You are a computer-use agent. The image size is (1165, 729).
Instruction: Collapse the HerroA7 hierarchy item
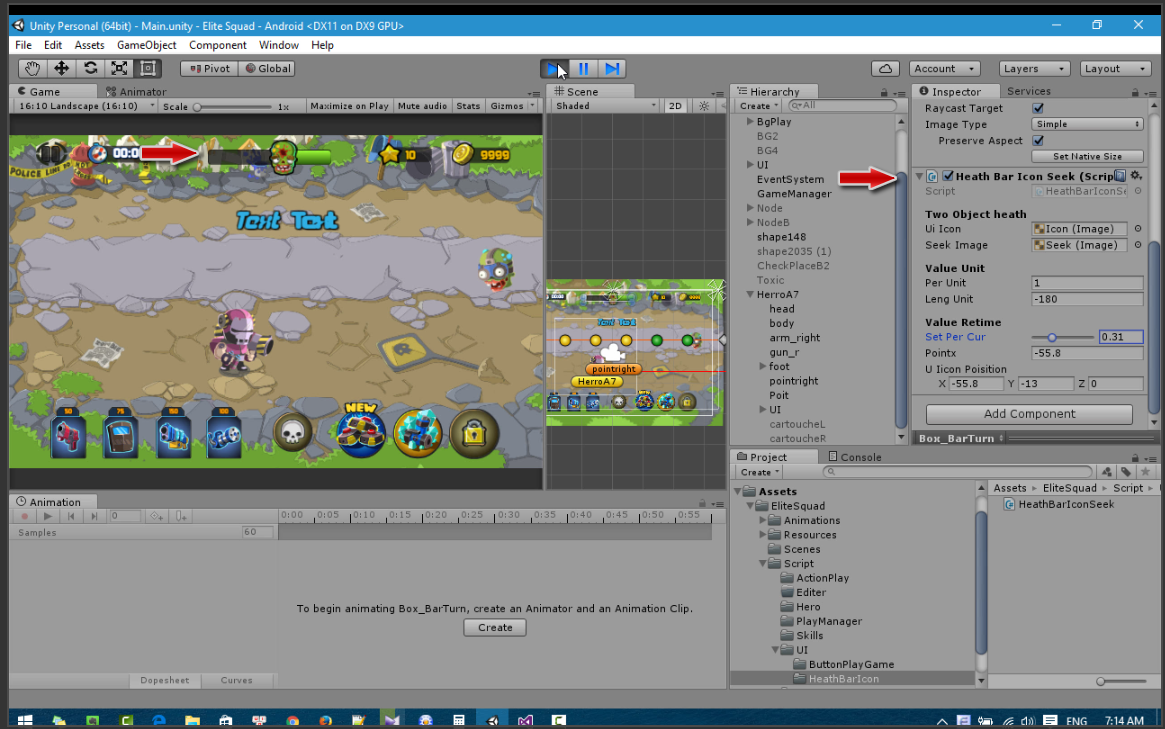point(750,294)
